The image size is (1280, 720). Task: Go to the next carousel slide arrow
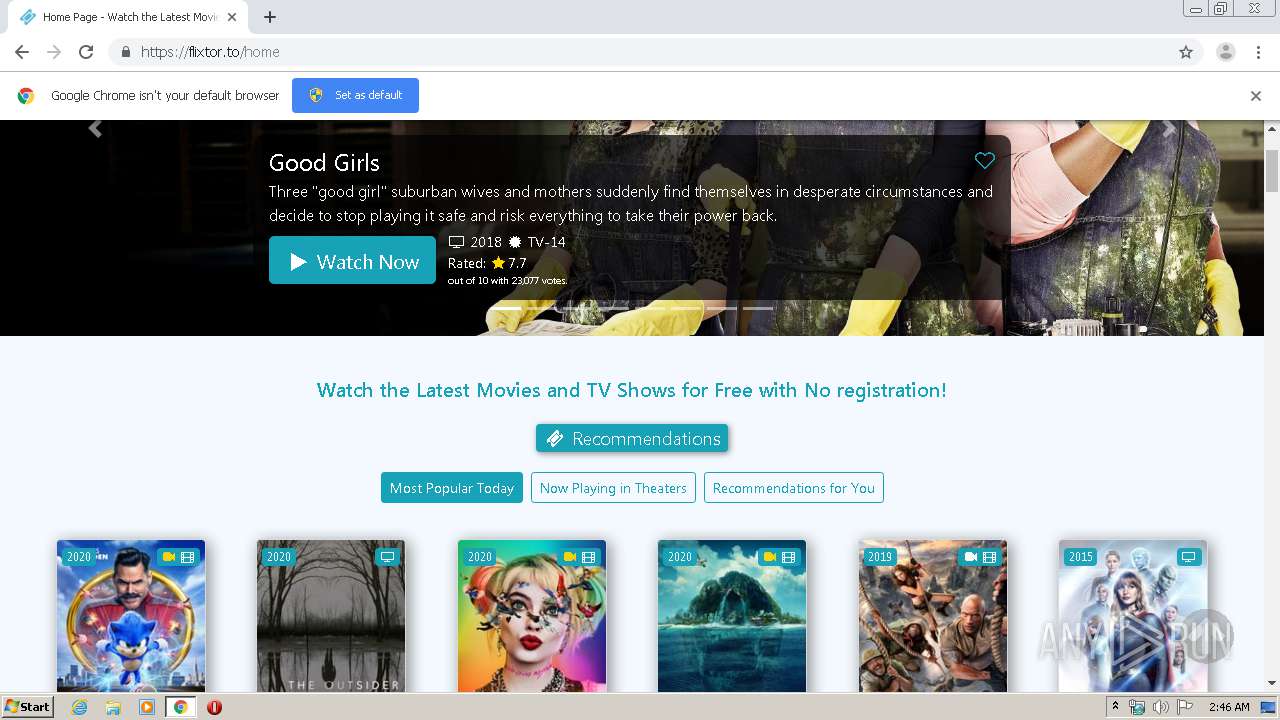(1169, 129)
